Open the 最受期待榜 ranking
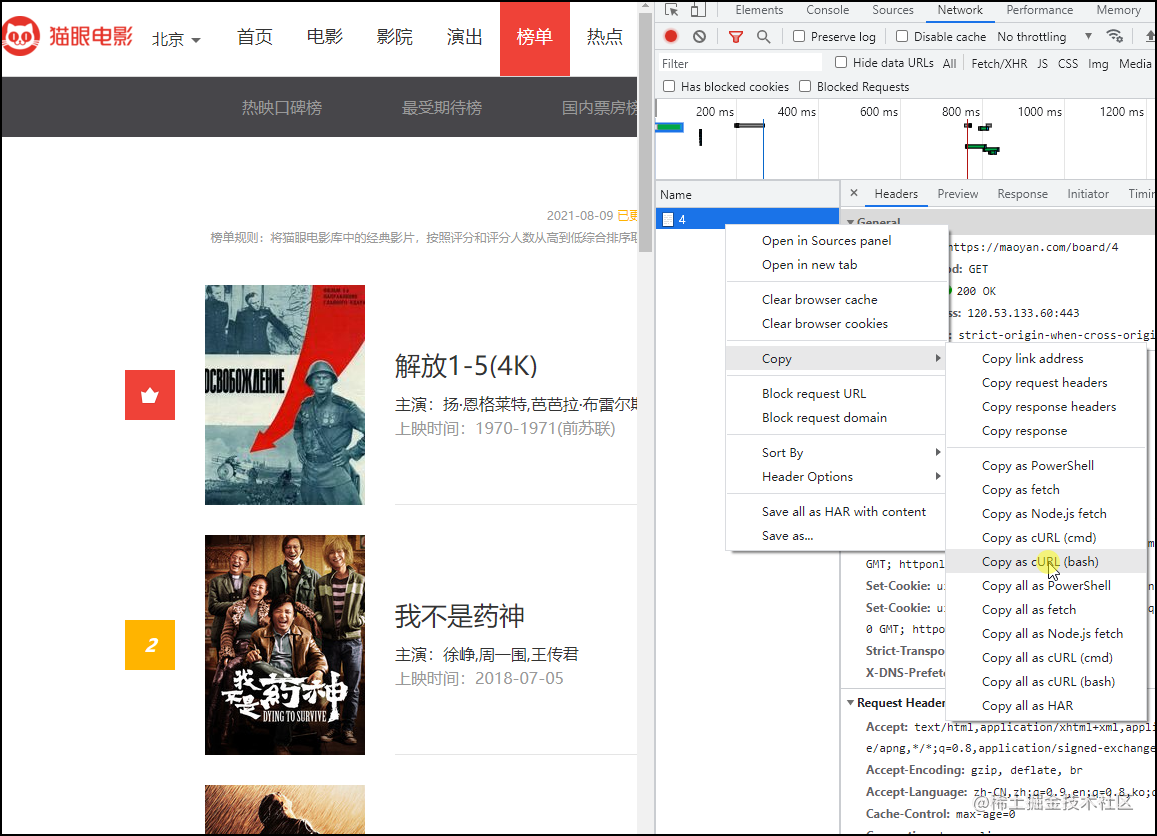 pos(442,108)
